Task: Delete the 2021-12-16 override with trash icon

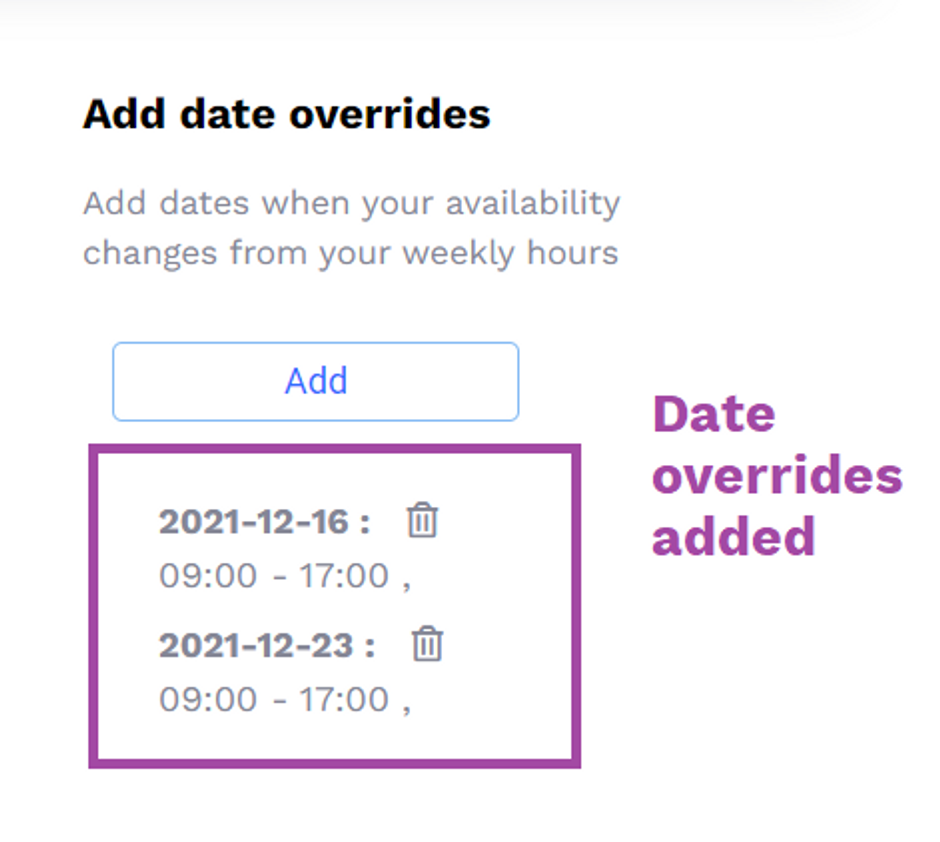Action: [x=422, y=520]
